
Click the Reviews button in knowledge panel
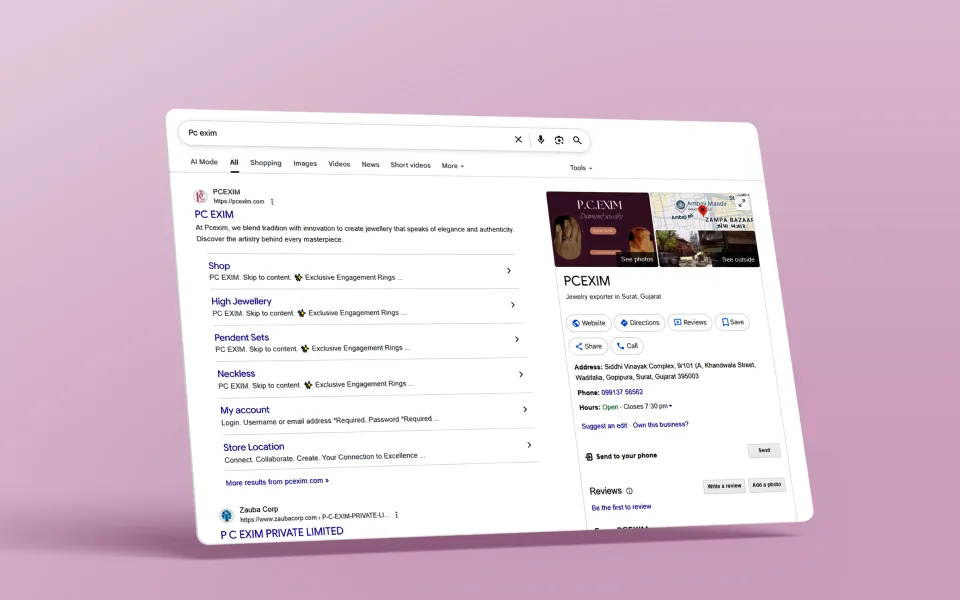pos(690,322)
